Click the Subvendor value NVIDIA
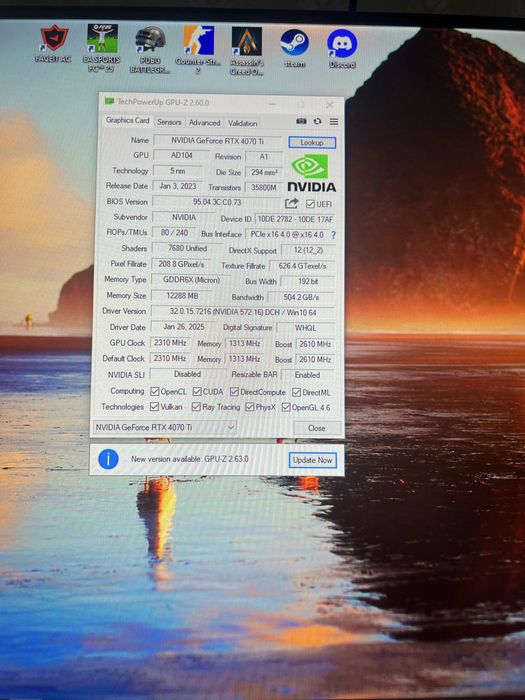This screenshot has height=700, width=525. click(184, 217)
